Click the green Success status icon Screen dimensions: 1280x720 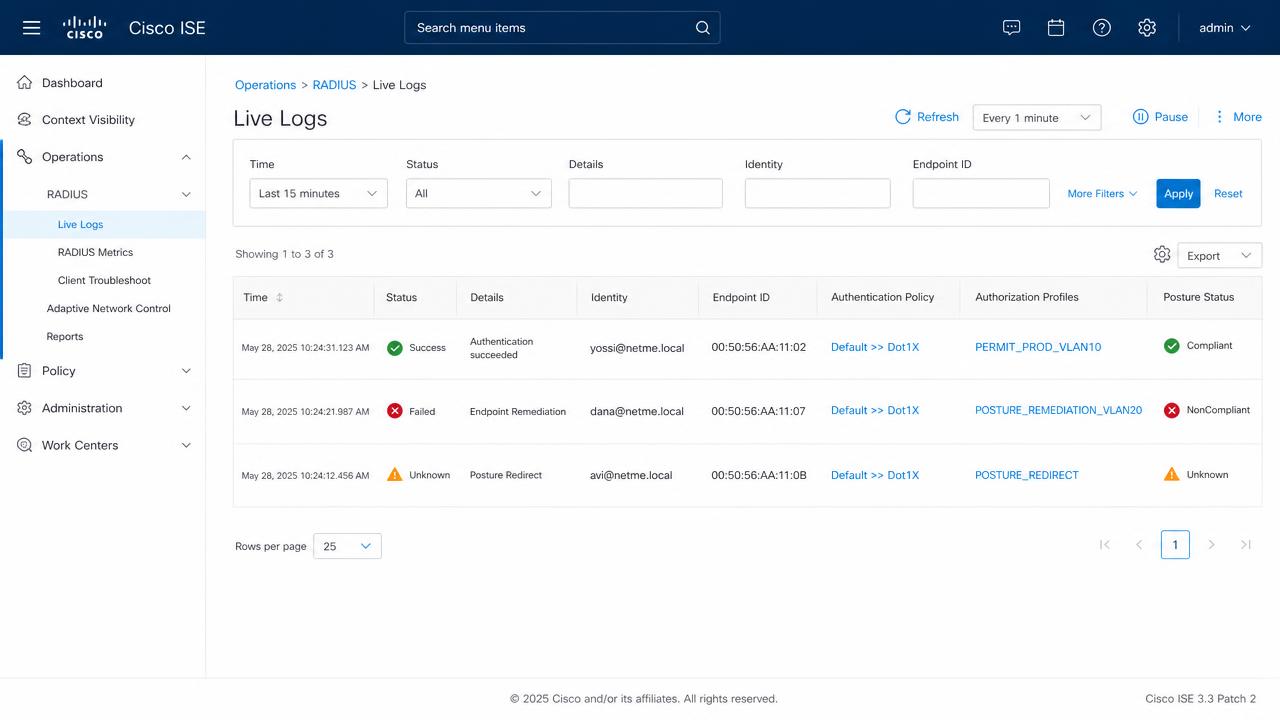pos(395,348)
